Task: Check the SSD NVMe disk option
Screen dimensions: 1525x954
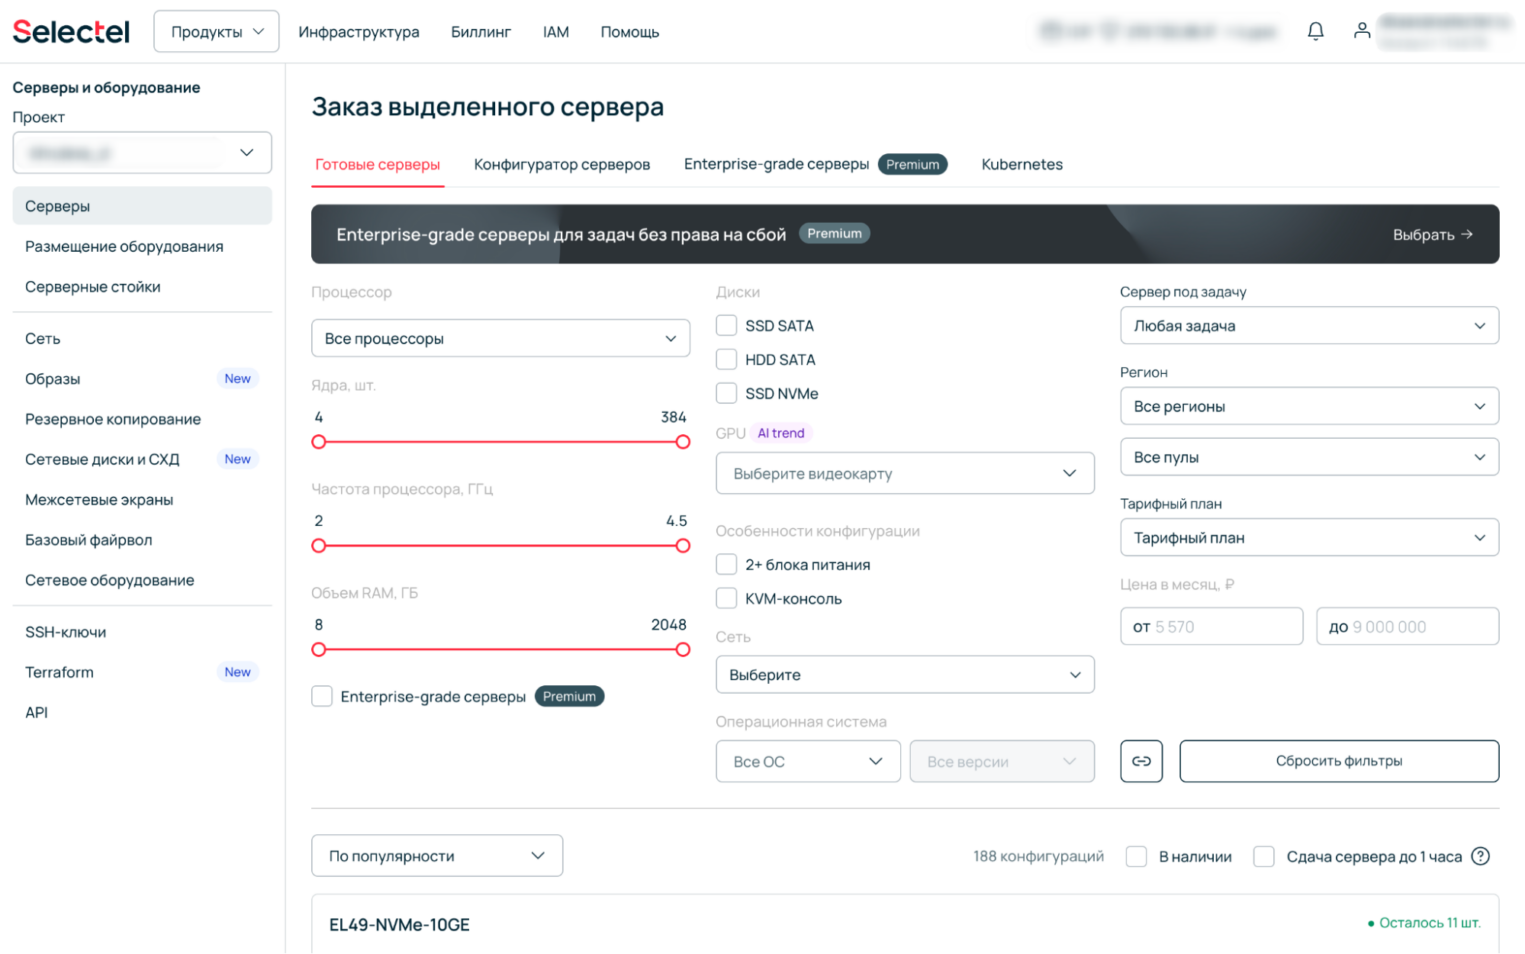Action: click(727, 393)
